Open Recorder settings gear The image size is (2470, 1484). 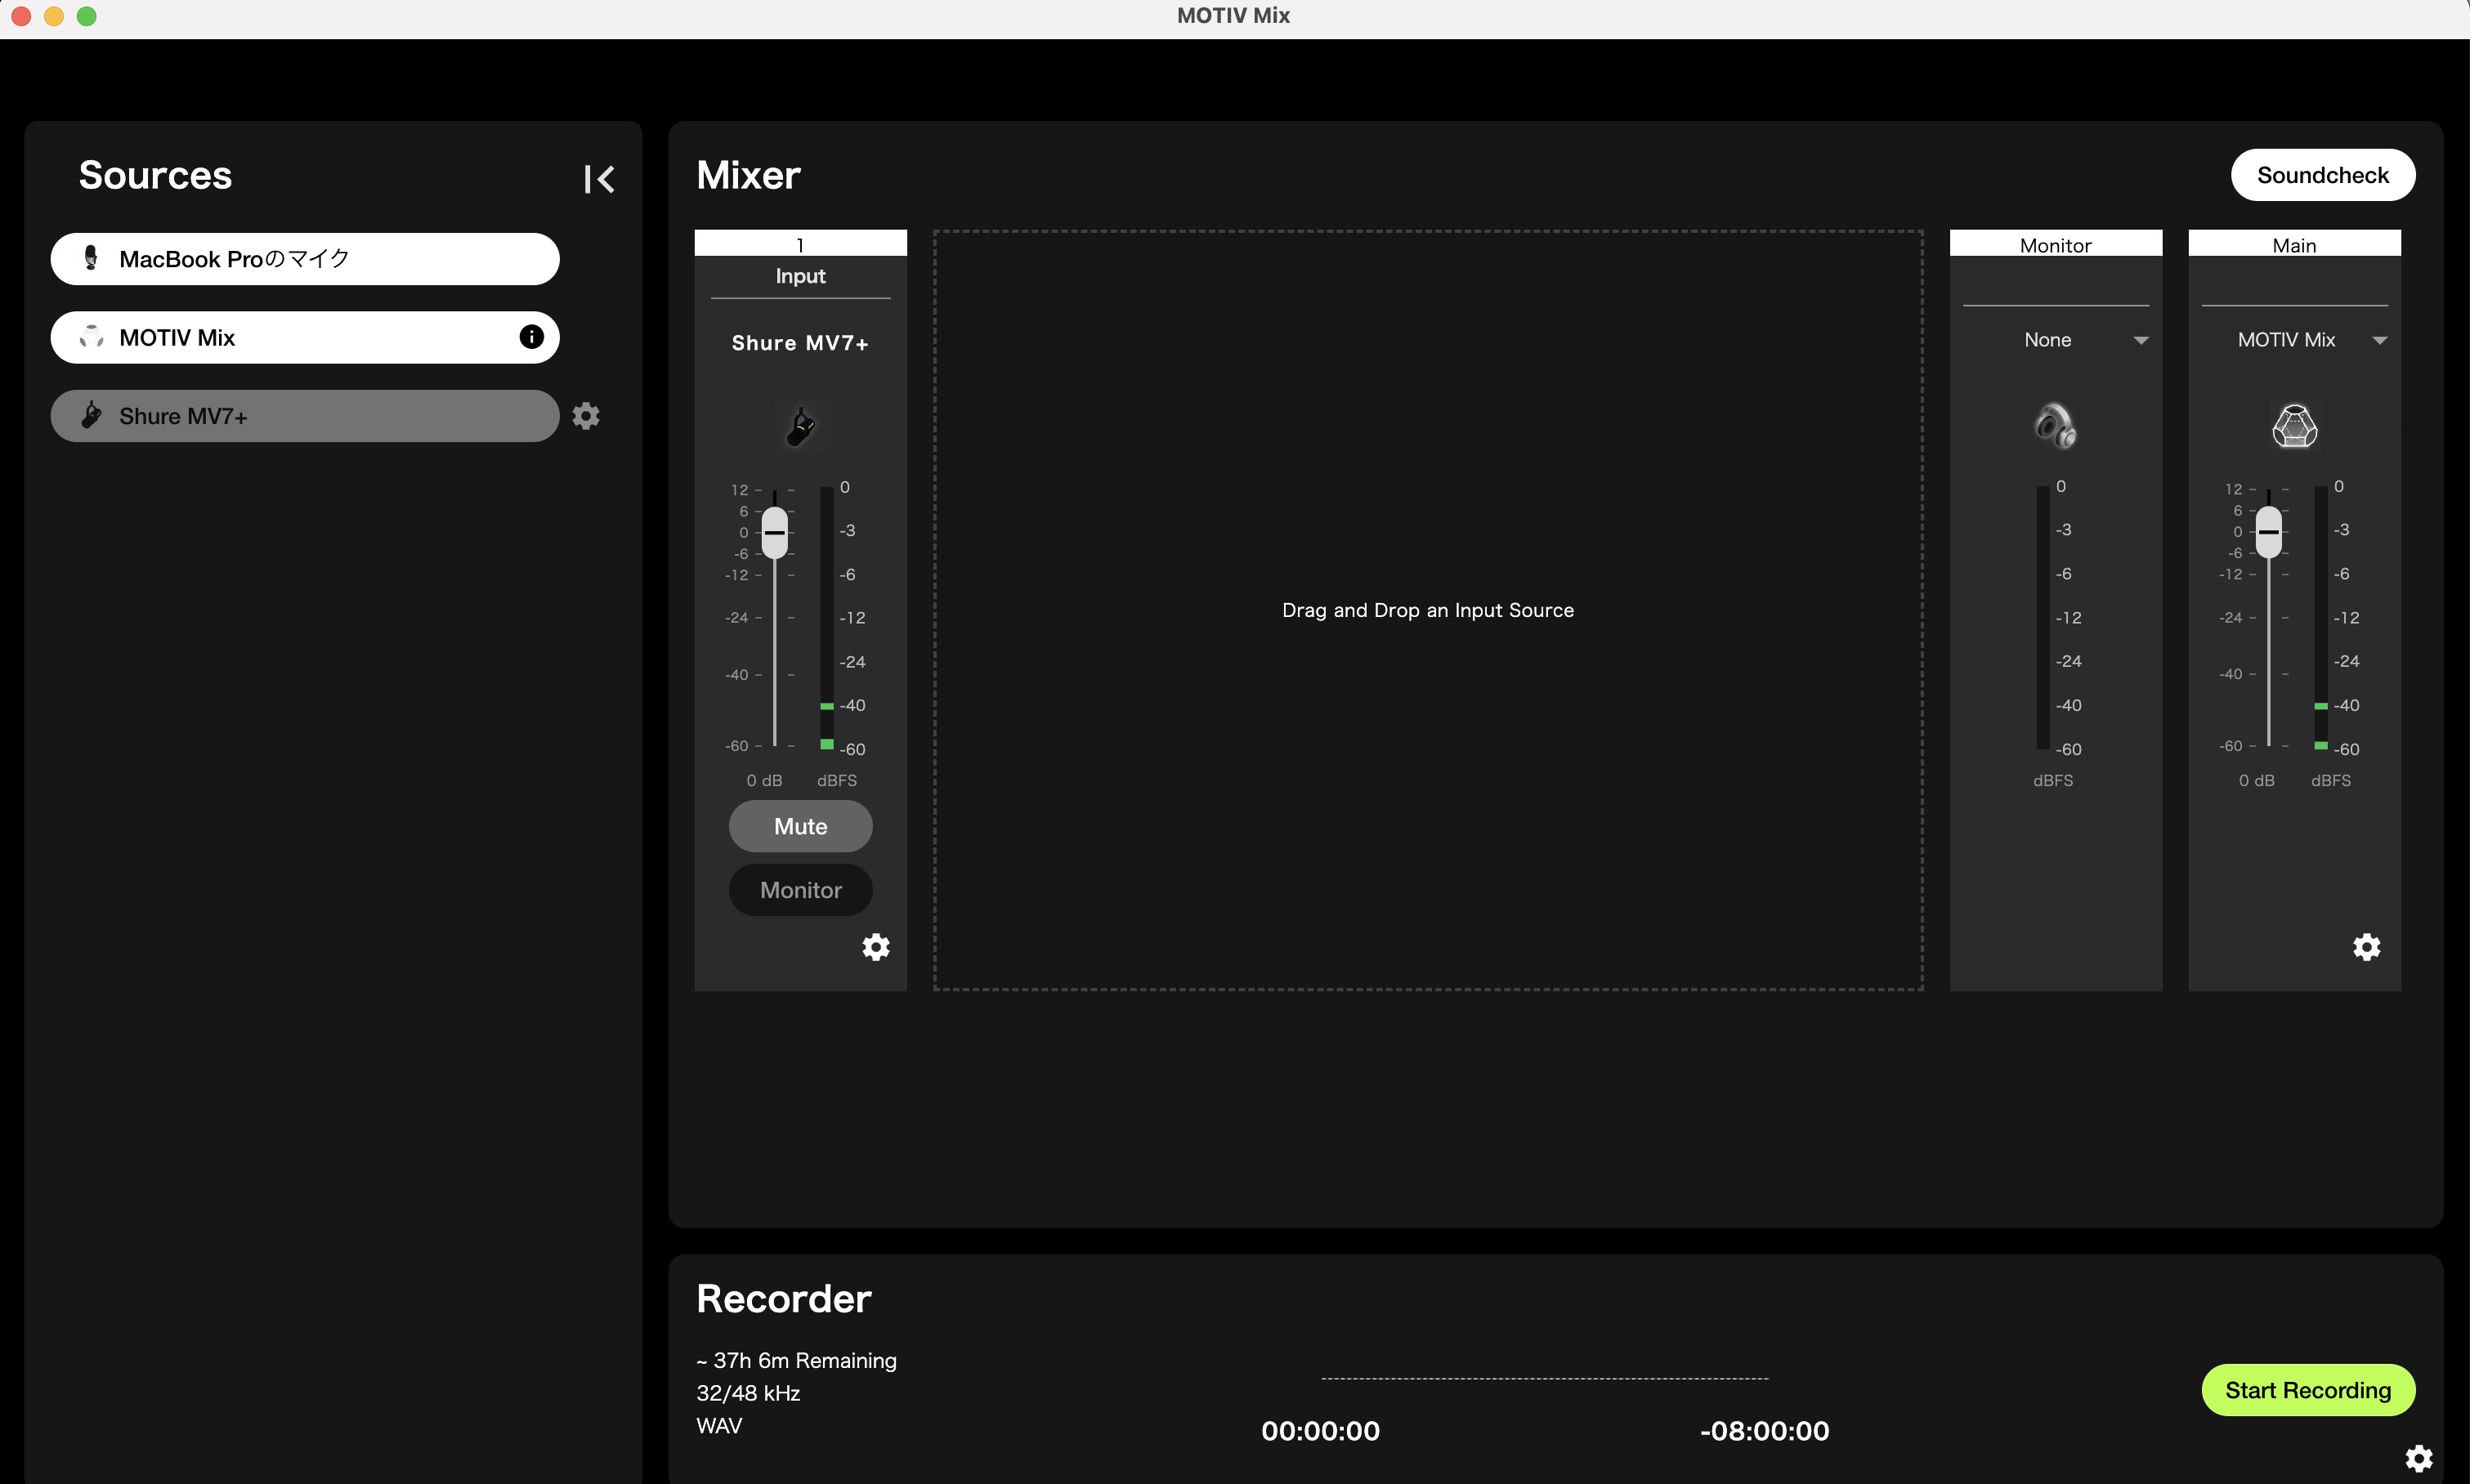click(x=2419, y=1459)
